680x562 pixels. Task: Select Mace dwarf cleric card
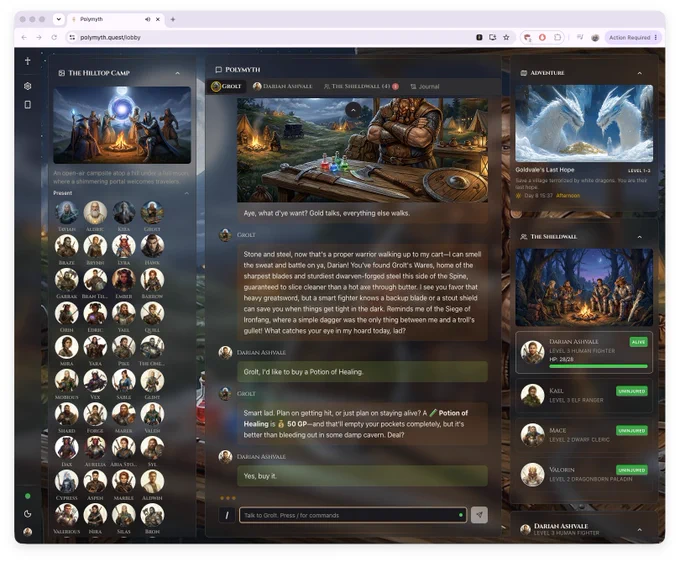click(x=584, y=435)
